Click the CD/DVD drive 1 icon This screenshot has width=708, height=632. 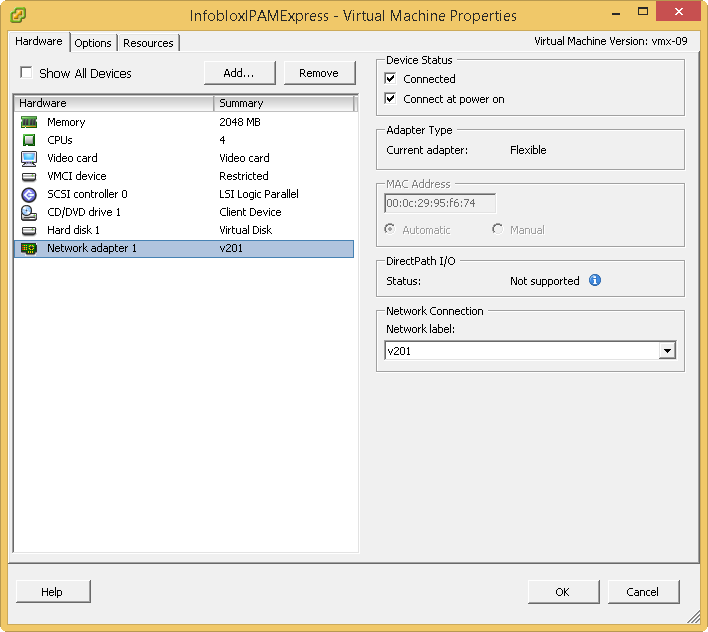click(29, 213)
